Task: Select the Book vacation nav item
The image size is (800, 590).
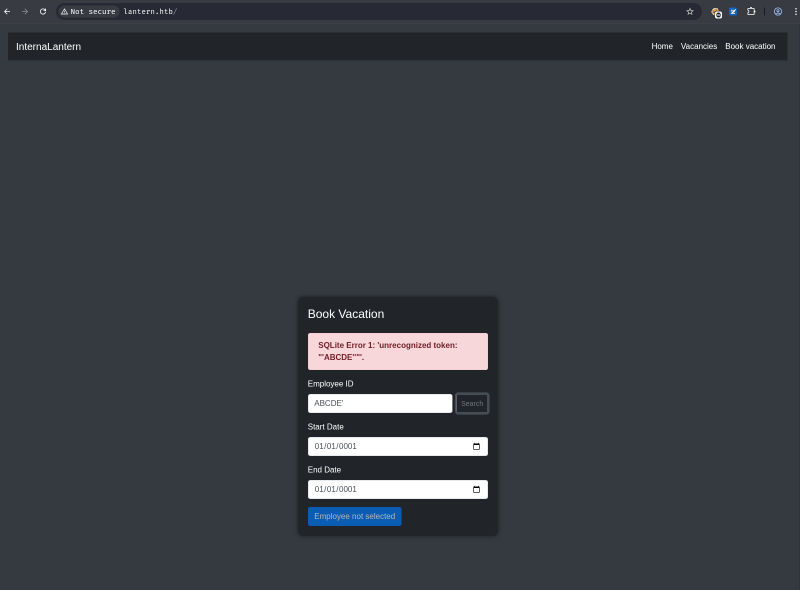Action: (x=749, y=46)
